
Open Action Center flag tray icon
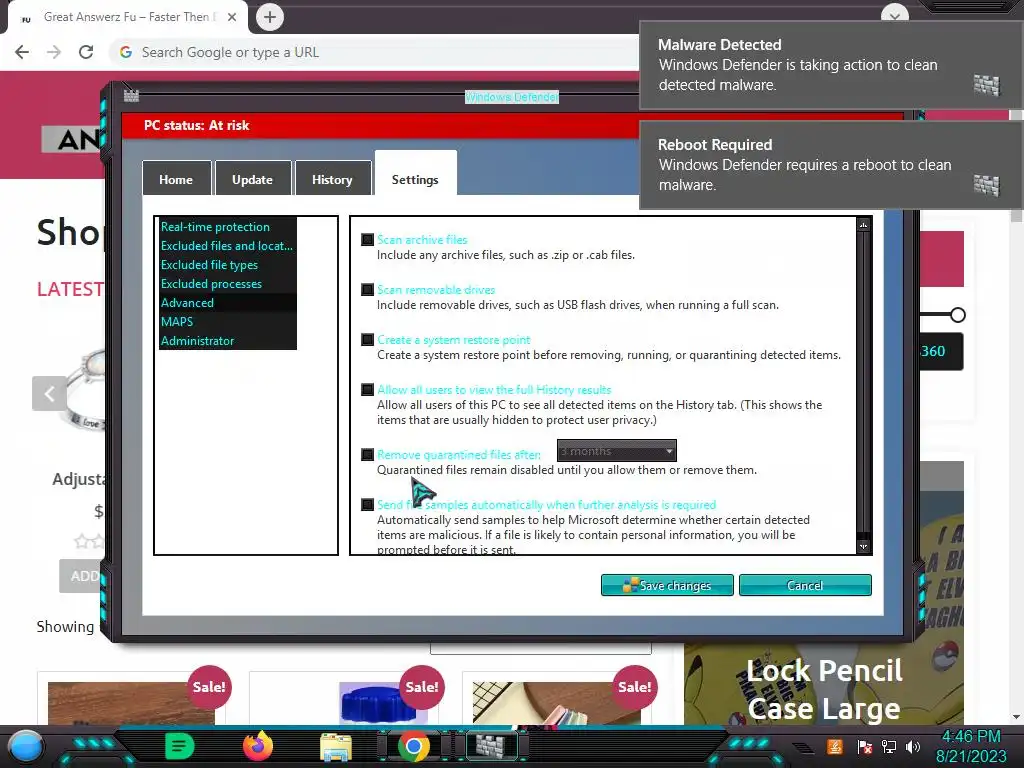point(865,746)
